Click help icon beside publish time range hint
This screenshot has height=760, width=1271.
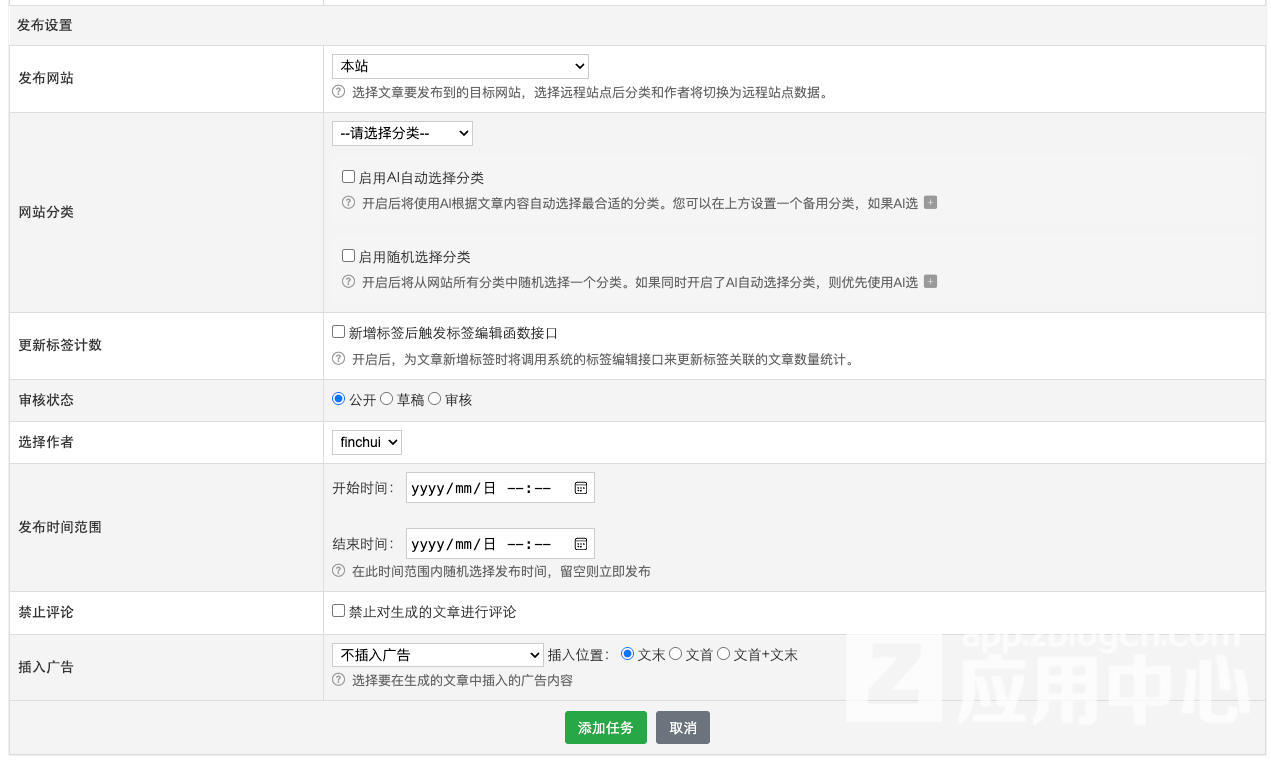coord(339,571)
